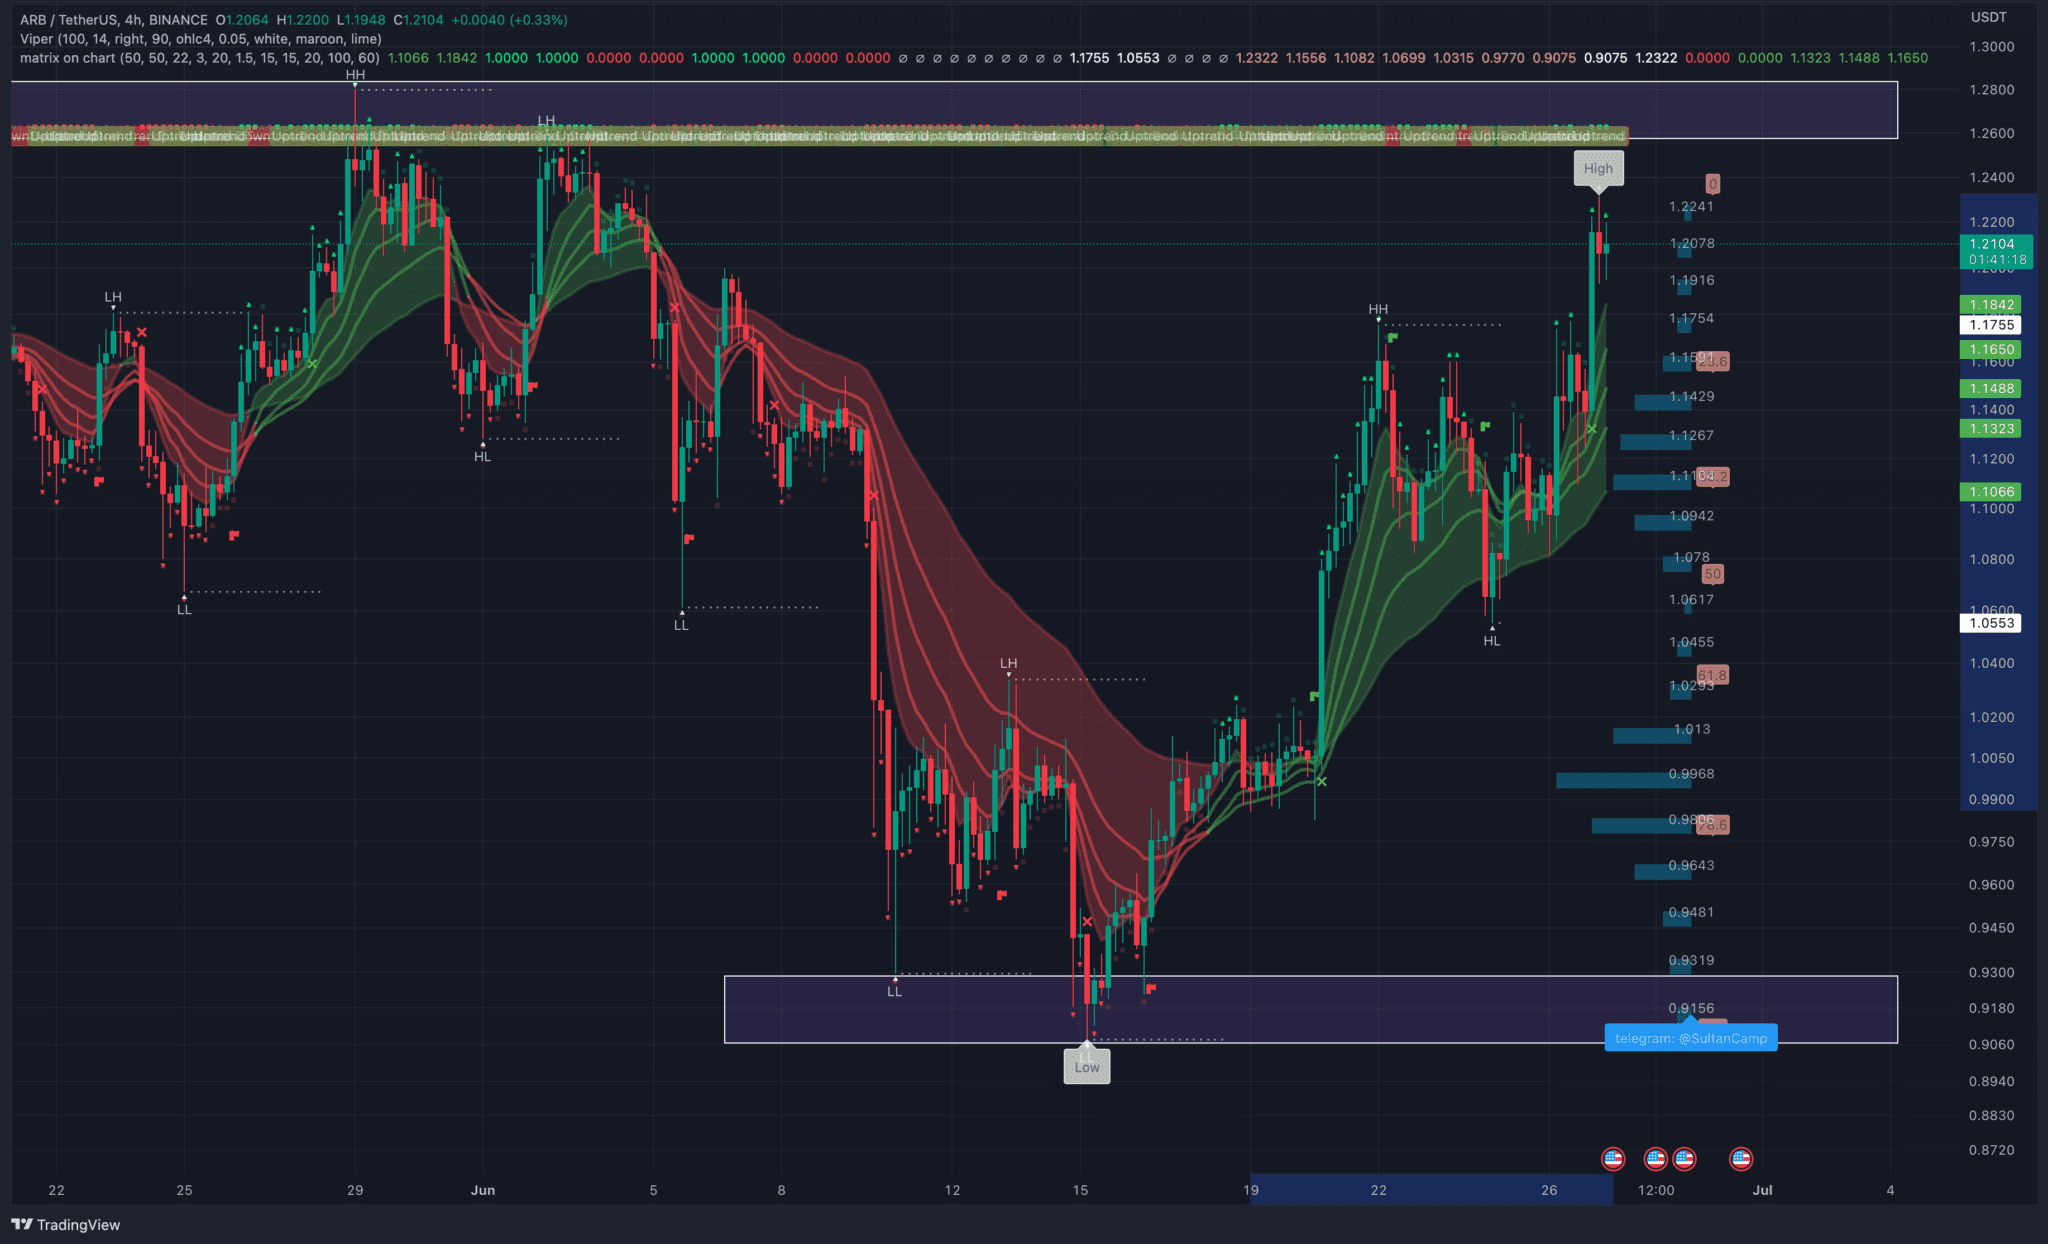Click the green 1.1650 price axis label
The image size is (2048, 1244).
[x=1991, y=350]
